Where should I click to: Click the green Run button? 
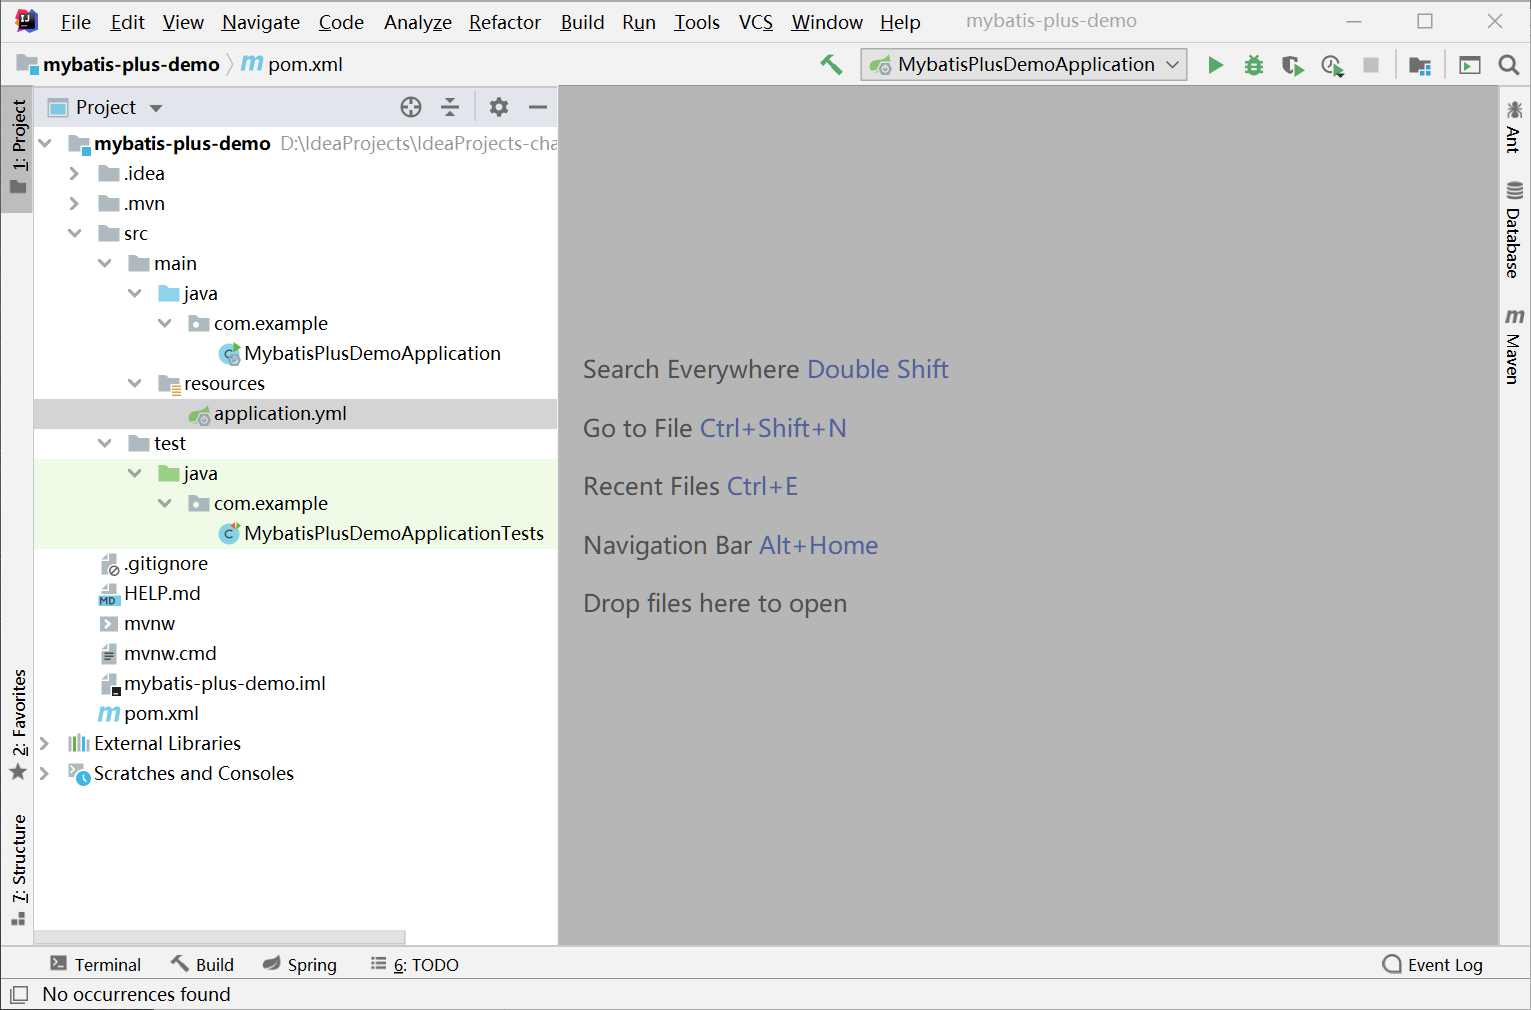[x=1215, y=65]
